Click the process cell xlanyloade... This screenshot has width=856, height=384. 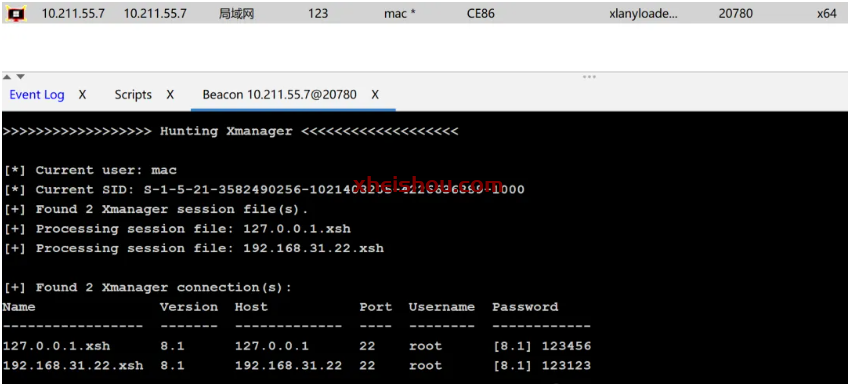[x=643, y=14]
